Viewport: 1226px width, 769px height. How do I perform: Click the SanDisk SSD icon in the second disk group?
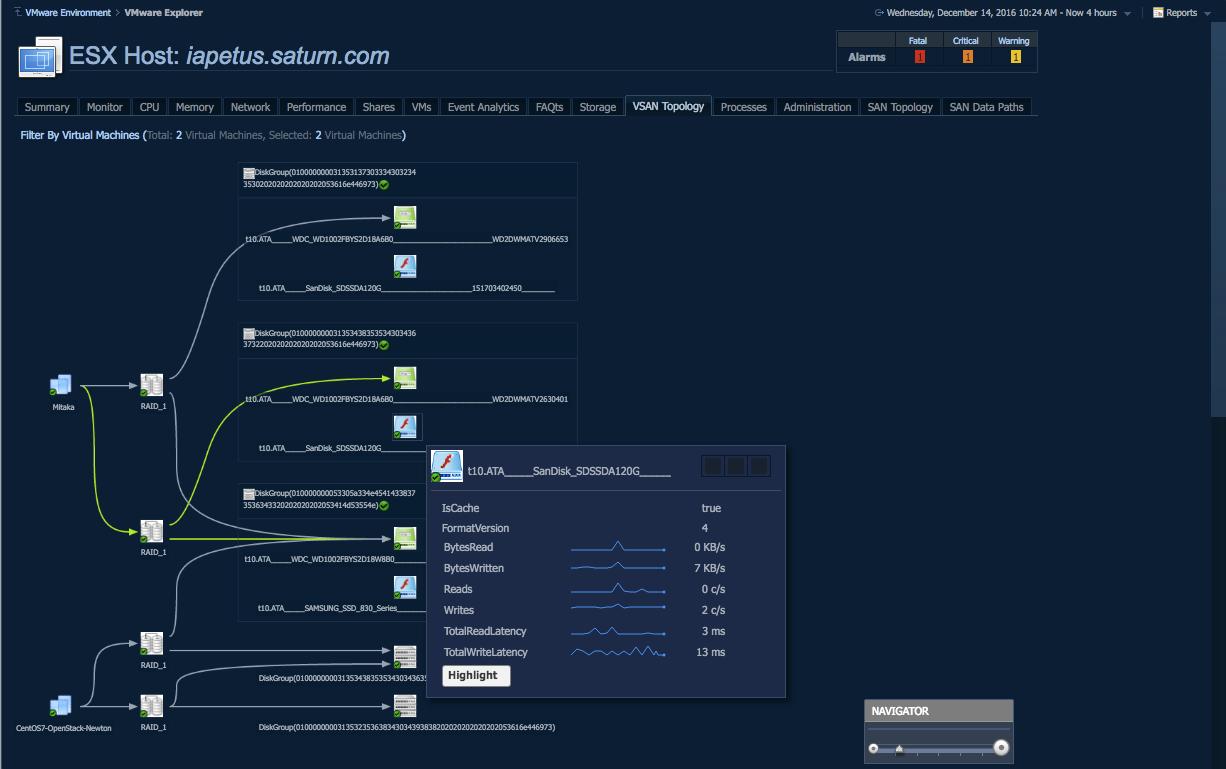[x=405, y=427]
